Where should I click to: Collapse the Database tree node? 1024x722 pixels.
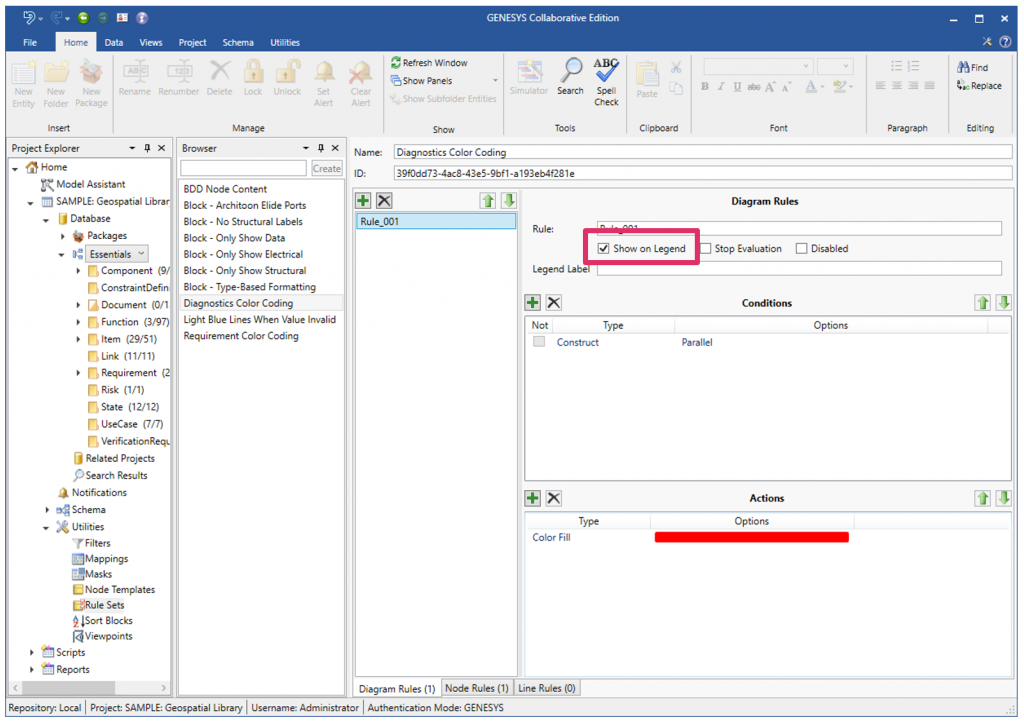click(x=46, y=219)
